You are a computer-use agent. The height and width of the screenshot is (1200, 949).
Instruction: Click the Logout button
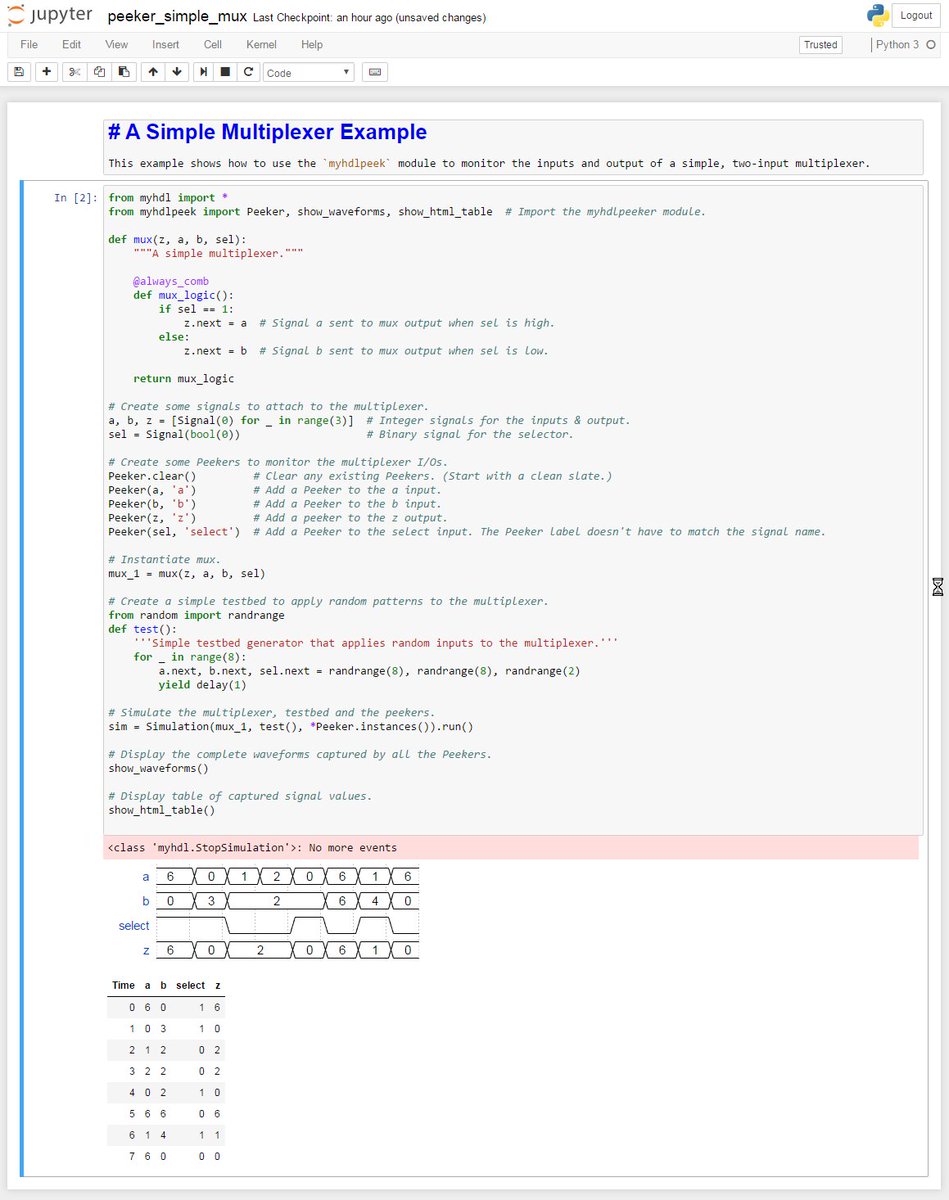(916, 15)
